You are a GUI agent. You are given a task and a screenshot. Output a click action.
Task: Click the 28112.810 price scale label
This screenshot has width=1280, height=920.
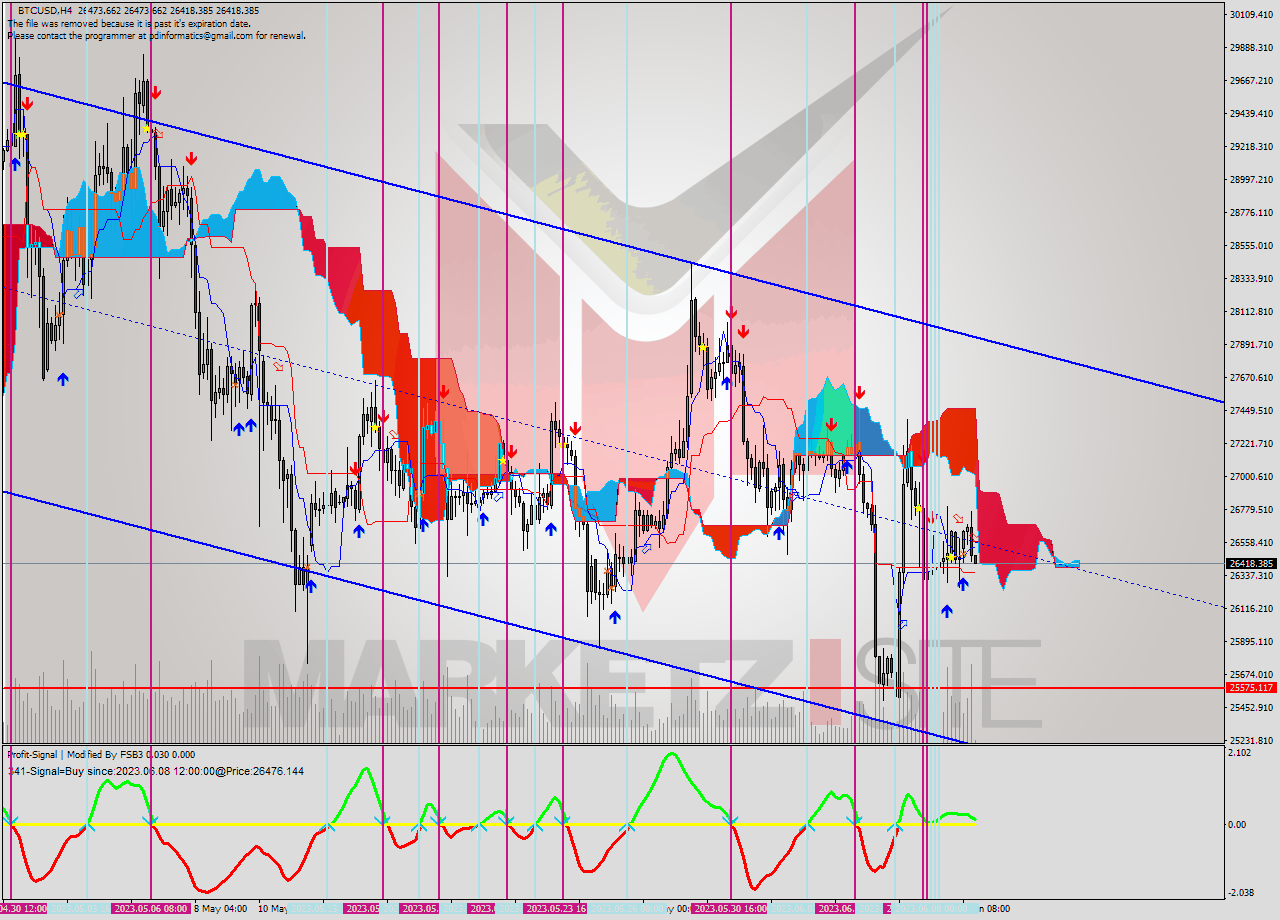click(x=1251, y=311)
